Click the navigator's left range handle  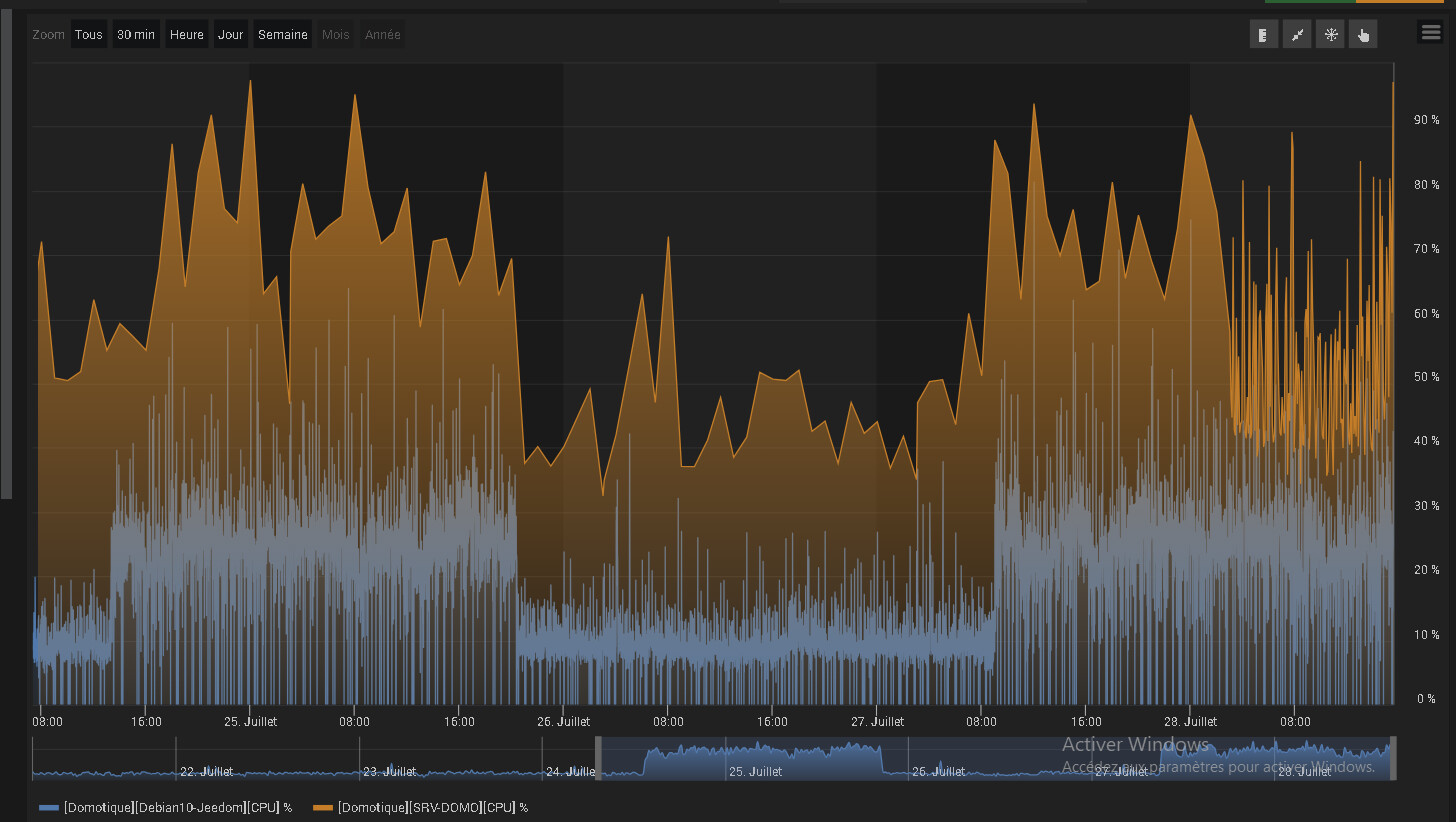[598, 758]
